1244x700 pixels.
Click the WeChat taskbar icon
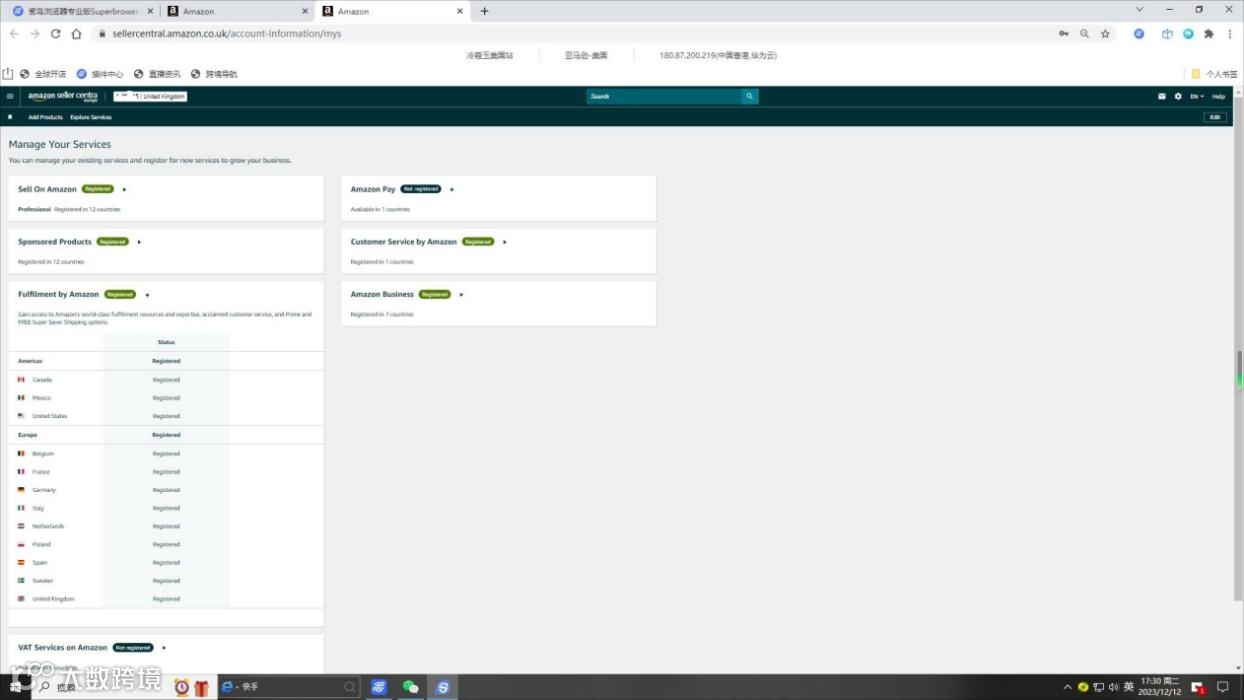[x=410, y=687]
